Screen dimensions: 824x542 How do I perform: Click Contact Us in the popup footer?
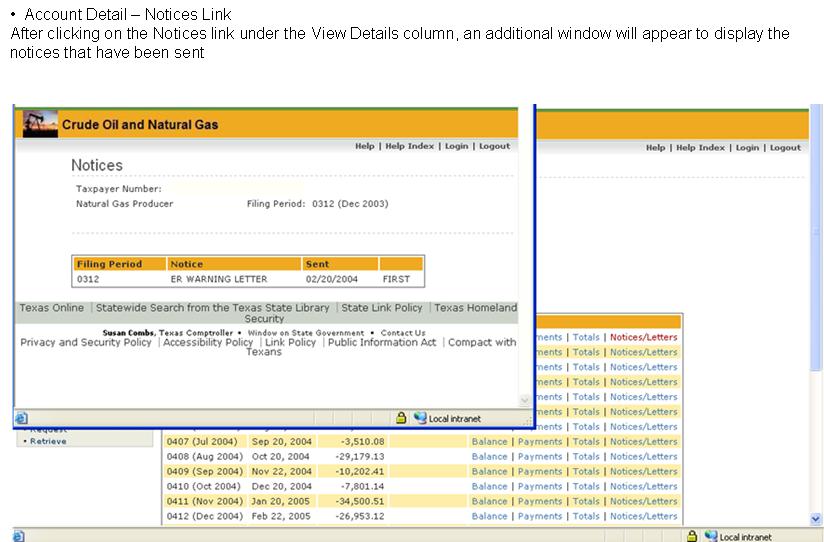click(402, 332)
